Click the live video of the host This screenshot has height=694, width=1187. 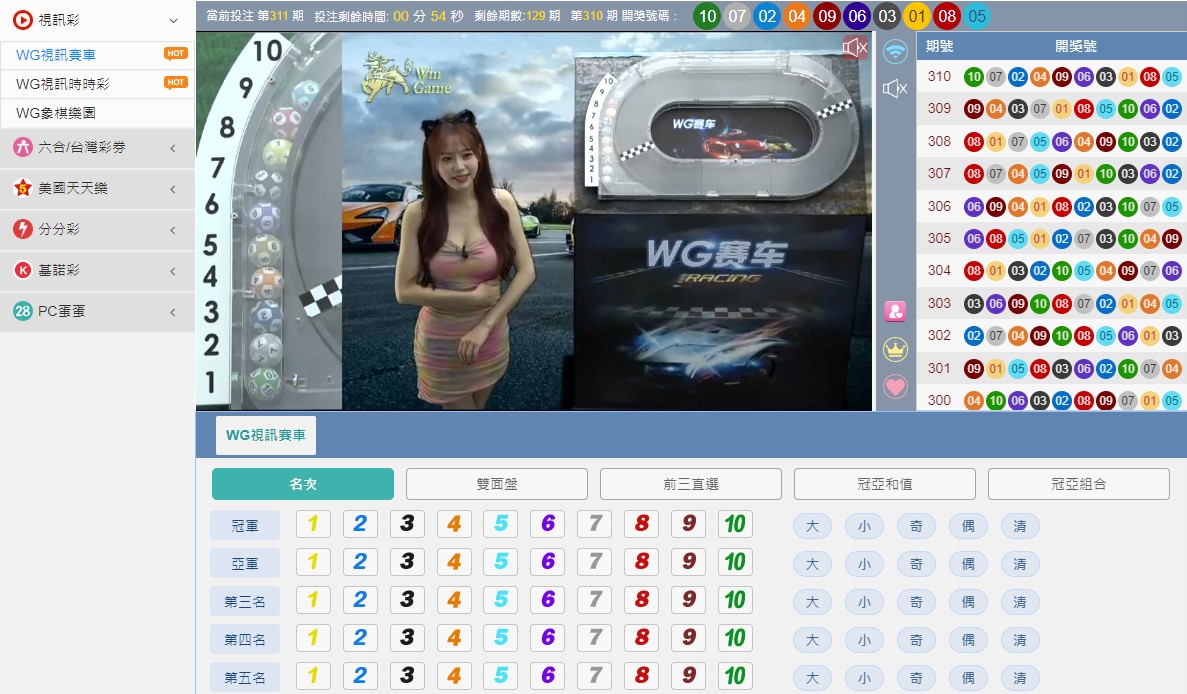tap(534, 221)
